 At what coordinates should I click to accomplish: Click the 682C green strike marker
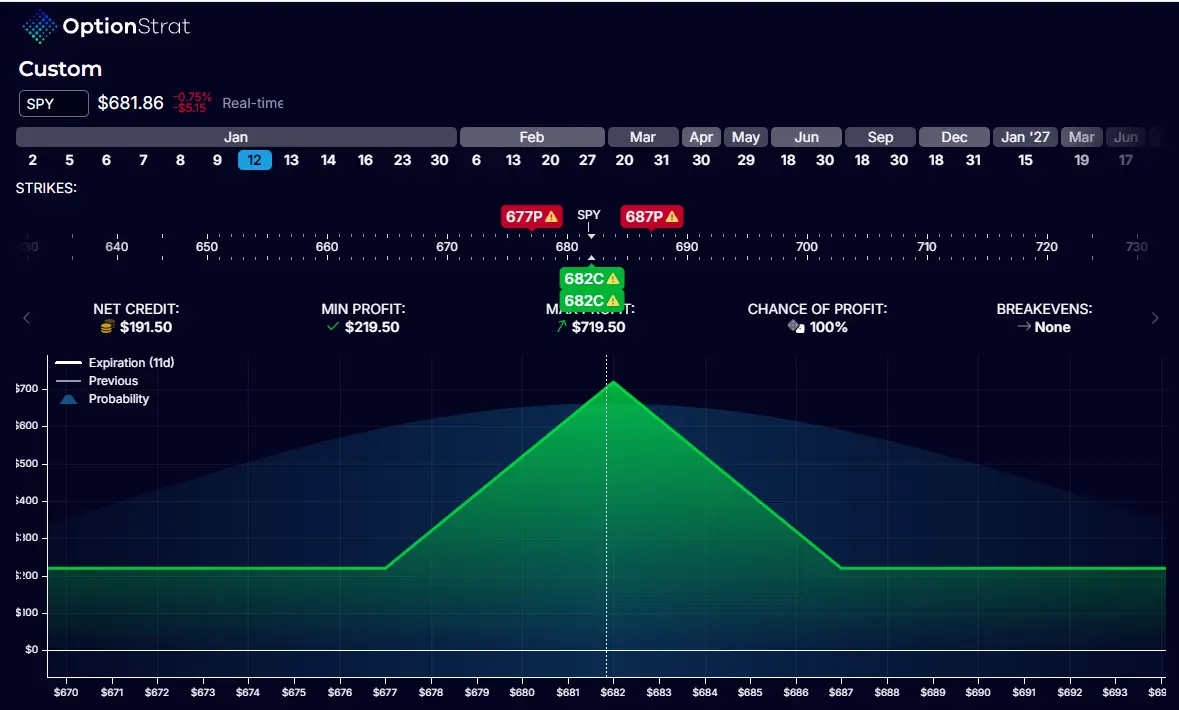(591, 279)
